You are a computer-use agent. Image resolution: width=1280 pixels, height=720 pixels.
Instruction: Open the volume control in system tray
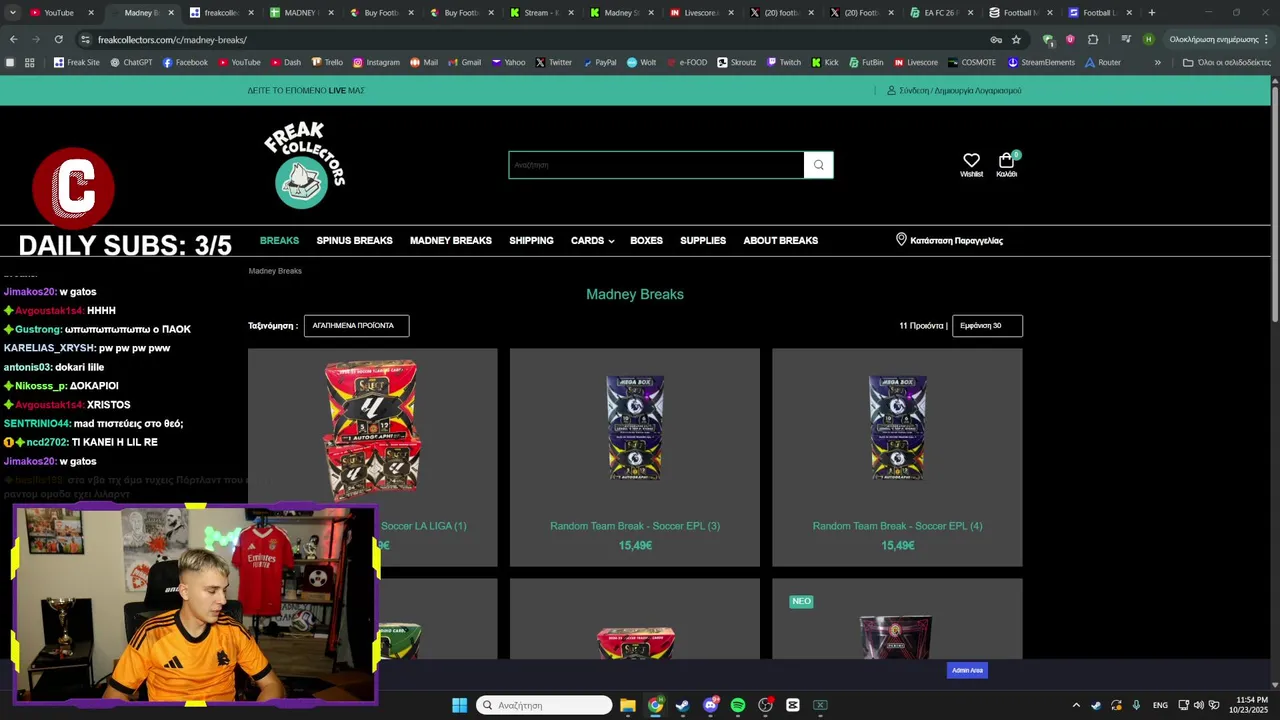(1198, 705)
